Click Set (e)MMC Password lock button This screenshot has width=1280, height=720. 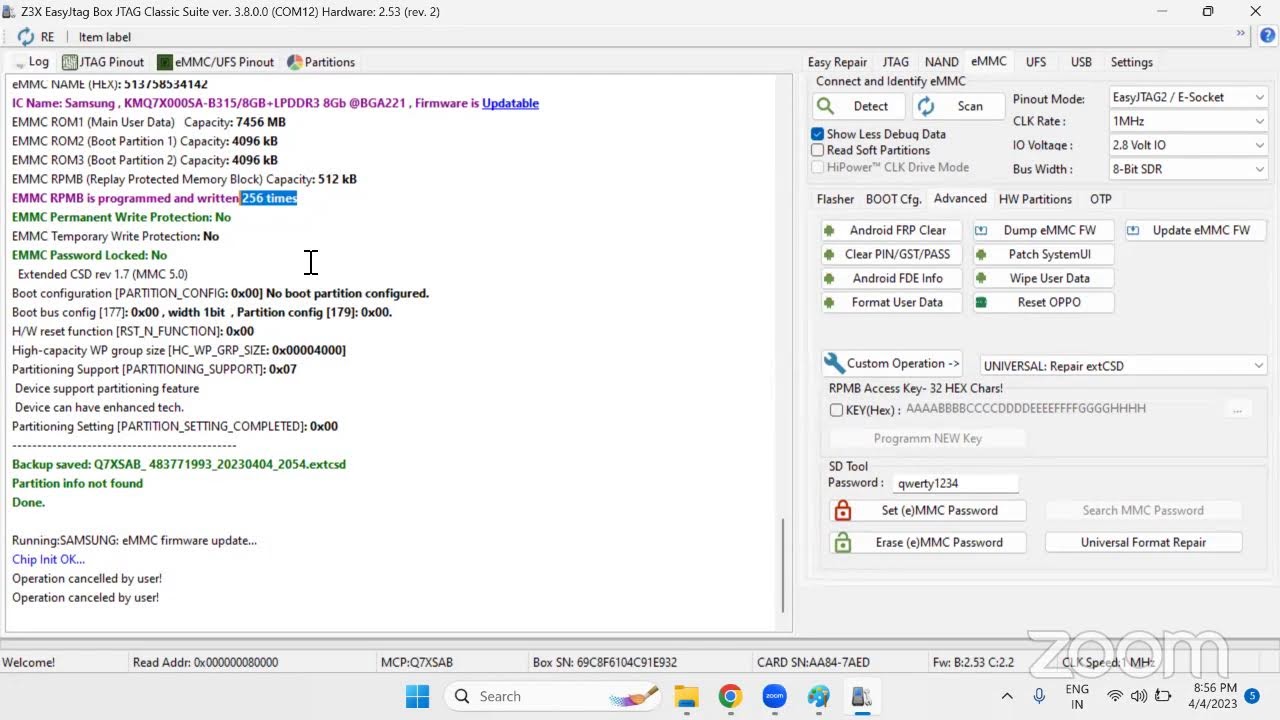click(928, 510)
